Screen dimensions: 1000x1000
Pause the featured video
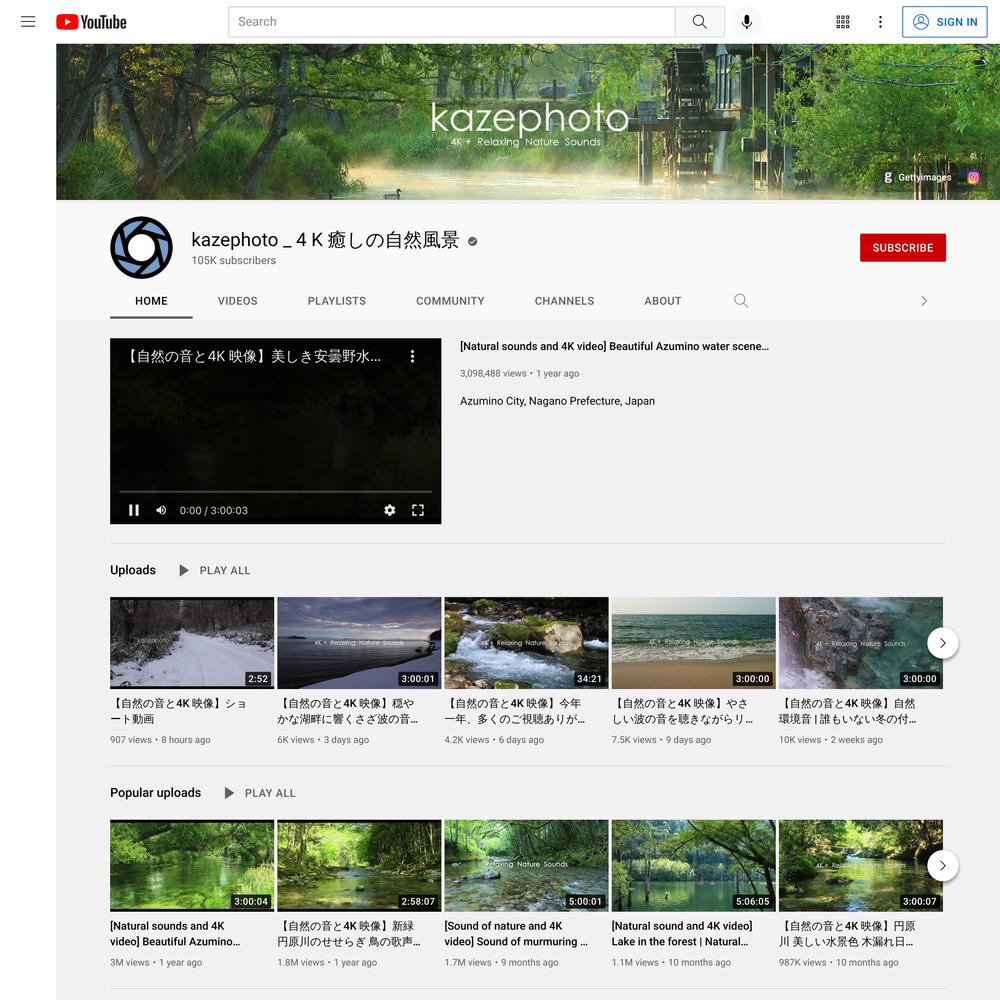click(x=134, y=510)
